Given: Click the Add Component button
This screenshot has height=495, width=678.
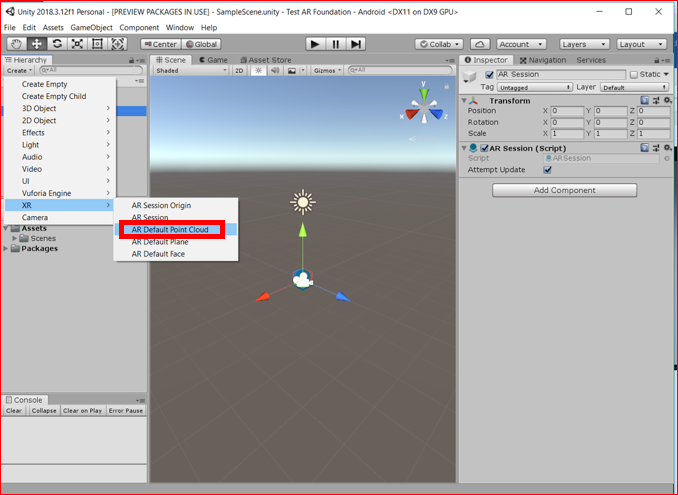Looking at the screenshot, I should click(x=564, y=190).
